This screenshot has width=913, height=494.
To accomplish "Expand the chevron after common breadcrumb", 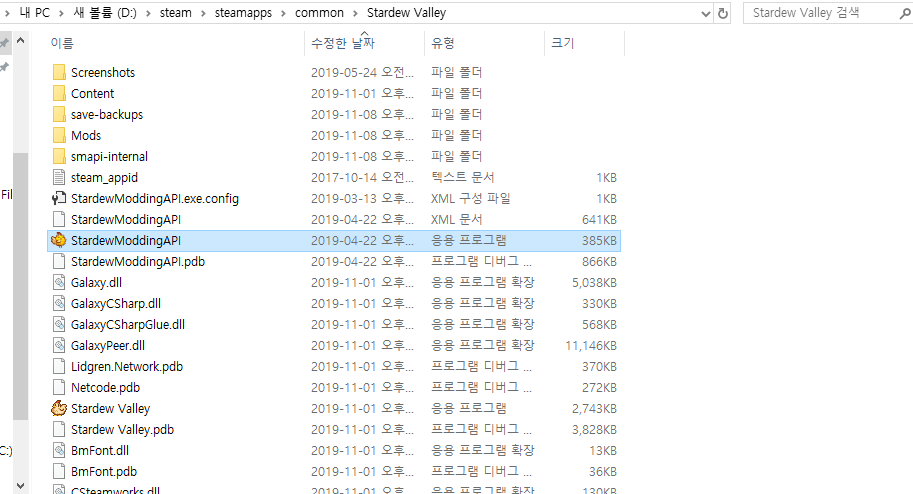I will (355, 13).
